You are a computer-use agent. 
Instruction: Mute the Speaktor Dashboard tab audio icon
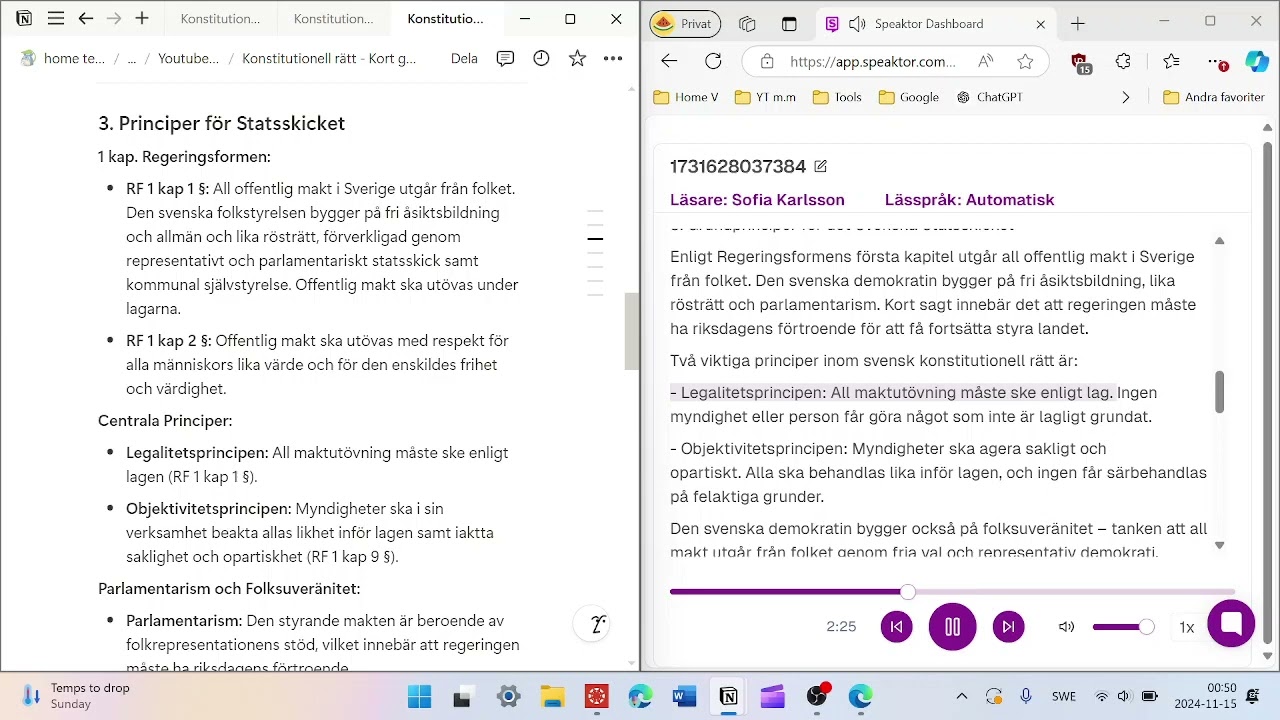click(857, 24)
